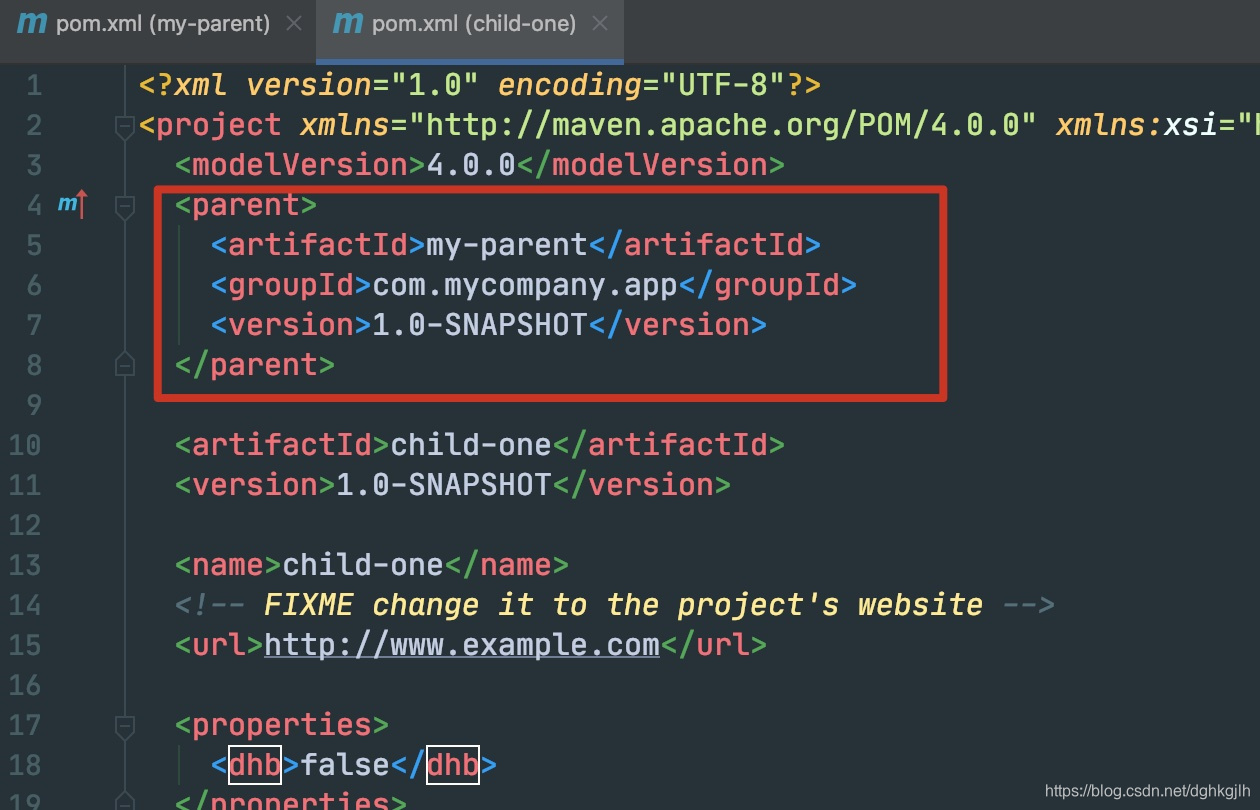Click the closing dhb tag name
This screenshot has height=810, width=1260.
pos(453,765)
